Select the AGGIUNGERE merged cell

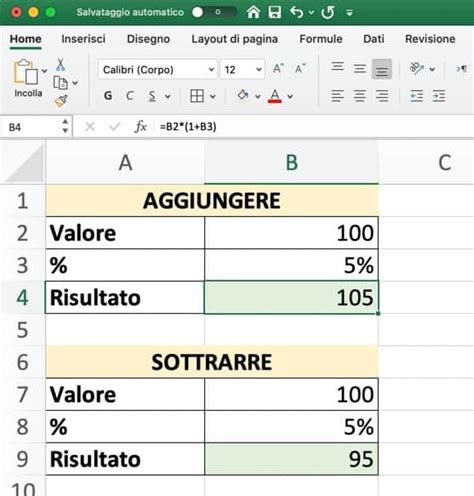(212, 201)
